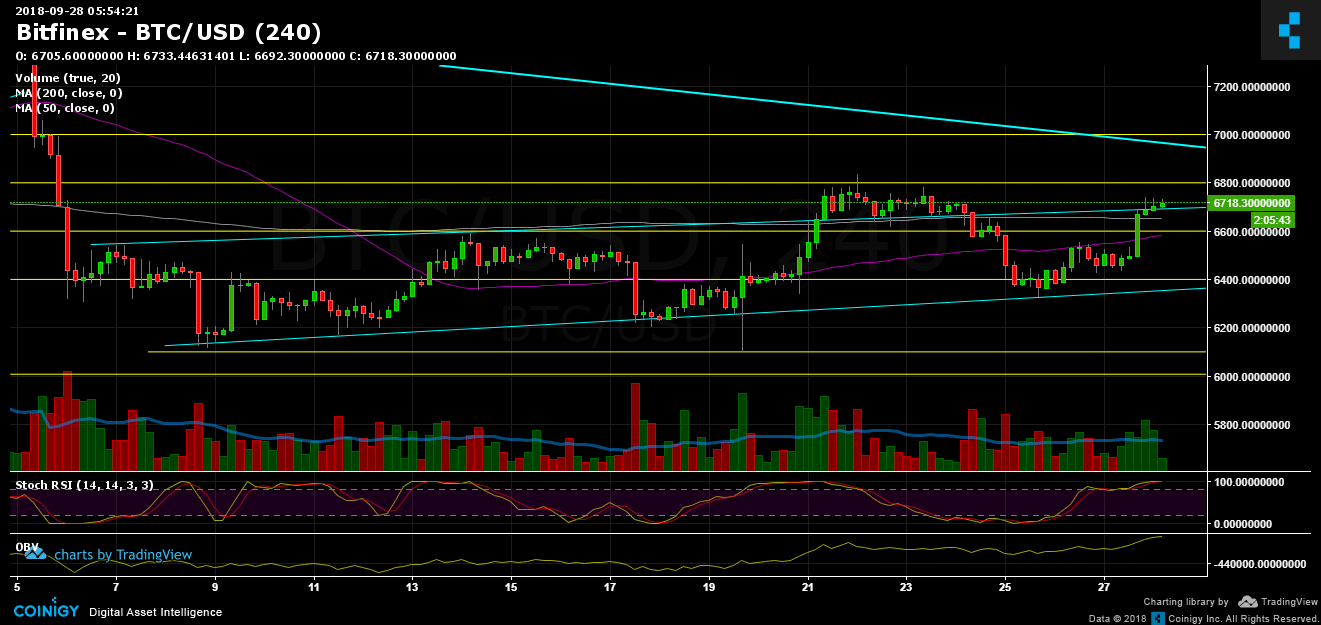This screenshot has width=1321, height=625.
Task: Click the small Coinigy icon in the copyright line
Action: [x=1158, y=619]
